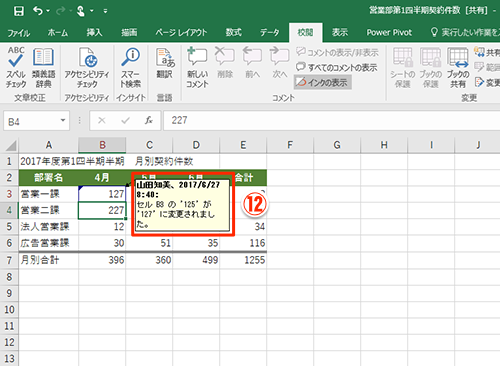
Task: Switch to the ホーム tab
Action: tap(58, 33)
